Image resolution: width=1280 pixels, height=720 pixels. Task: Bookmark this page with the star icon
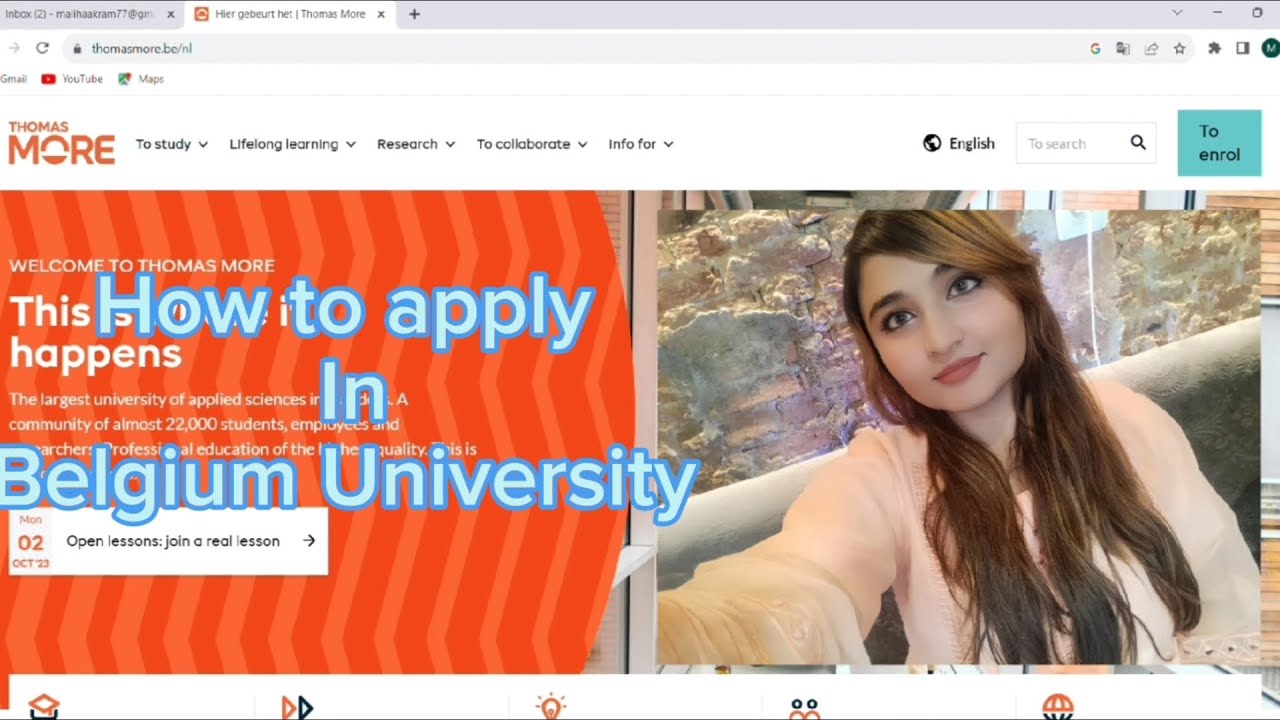click(x=1179, y=48)
